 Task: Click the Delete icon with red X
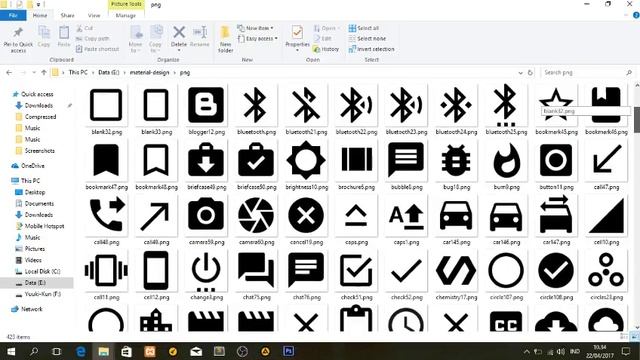tap(179, 32)
